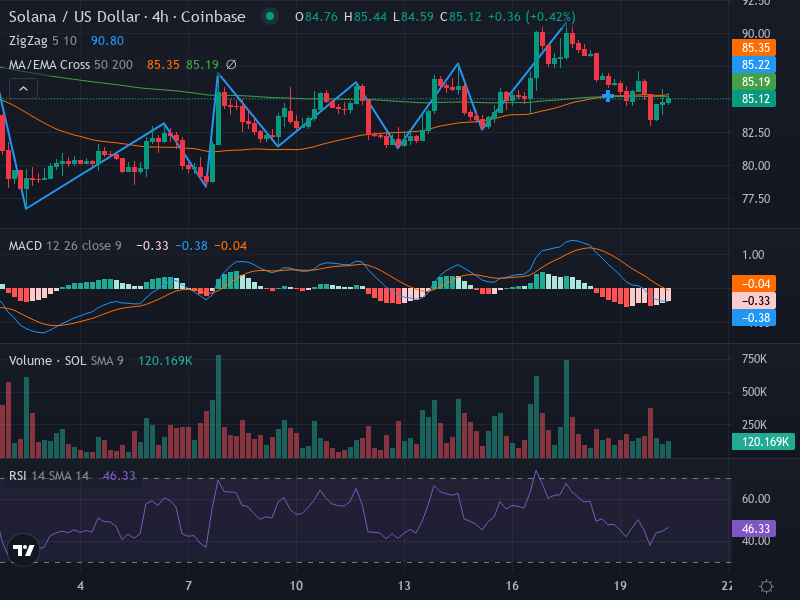Select the MA/EMA Cross 50 200 label
Viewport: 800px width, 600px height.
[70, 65]
